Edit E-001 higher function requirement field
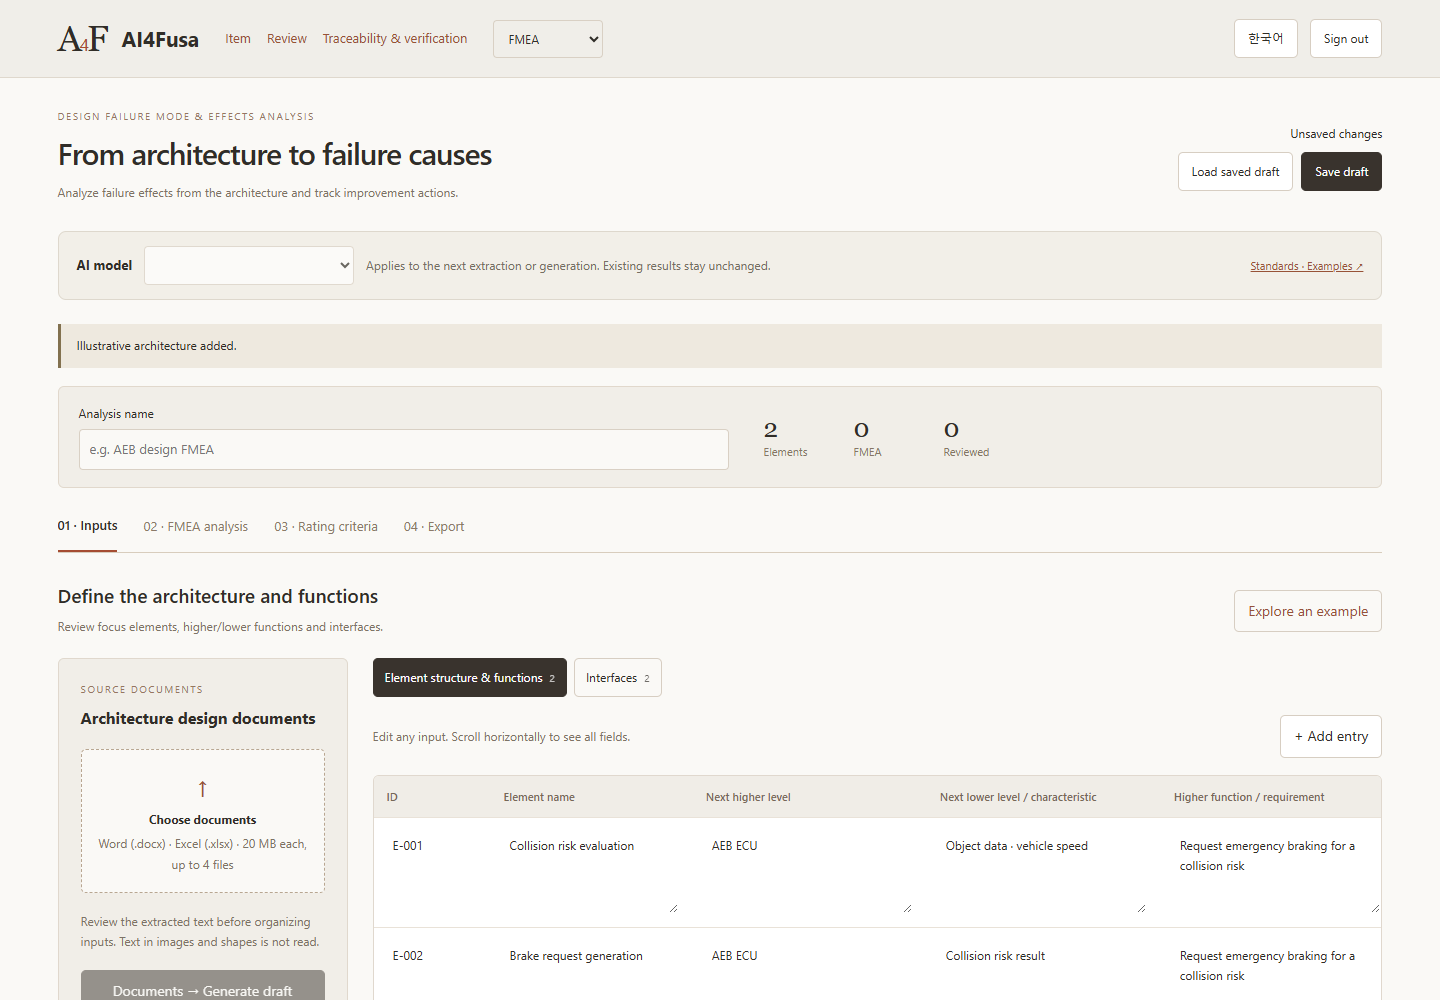This screenshot has width=1440, height=1000. (x=1277, y=872)
